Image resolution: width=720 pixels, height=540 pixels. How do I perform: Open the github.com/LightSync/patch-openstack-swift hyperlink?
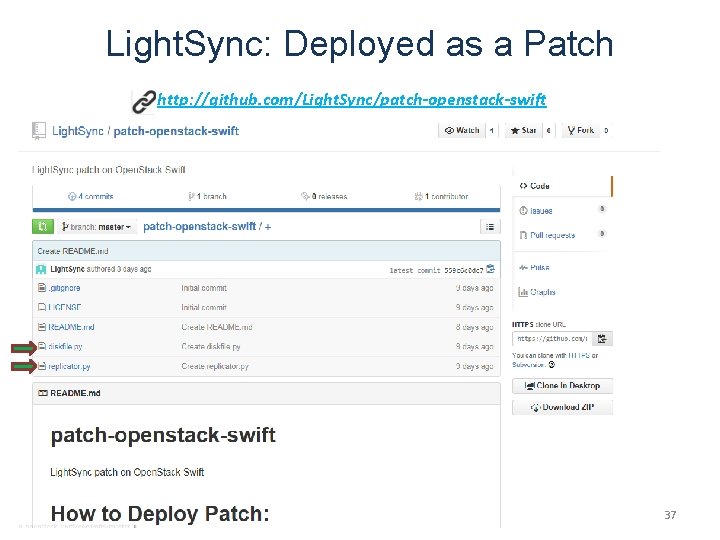coord(351,100)
